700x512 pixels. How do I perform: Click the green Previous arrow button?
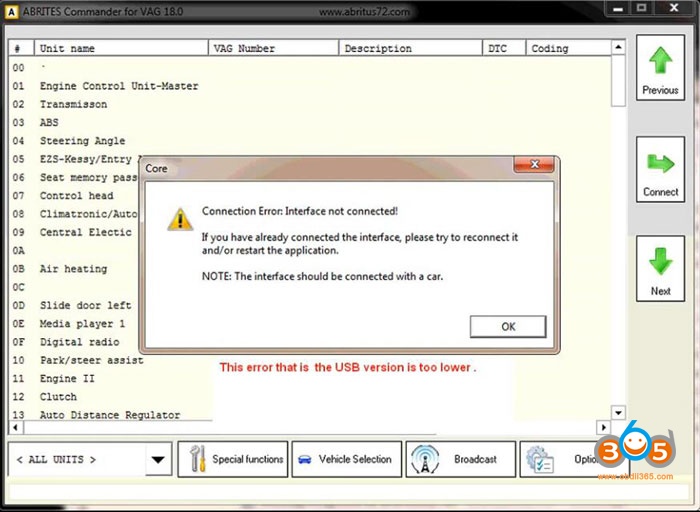(x=660, y=67)
